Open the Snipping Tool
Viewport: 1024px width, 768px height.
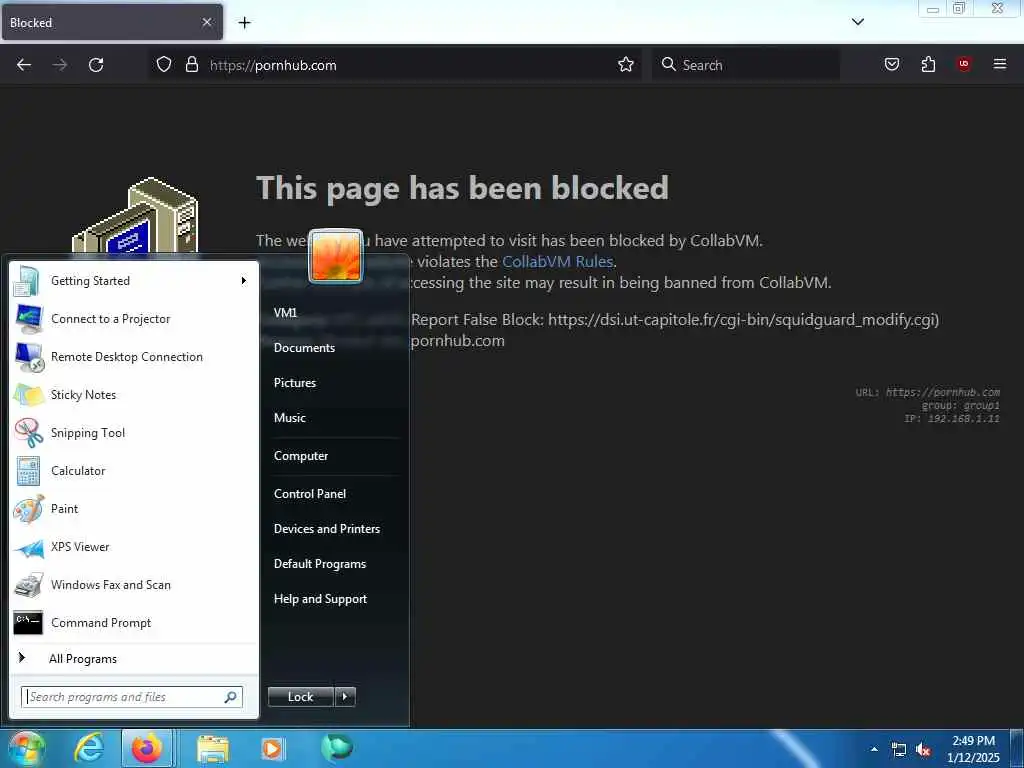pos(134,432)
